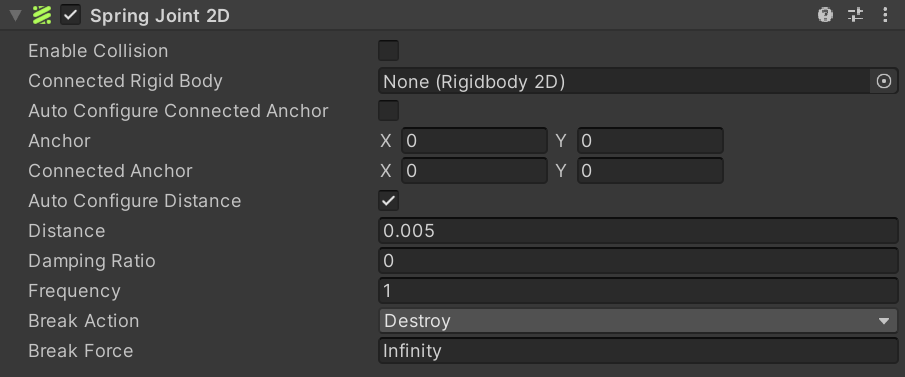Collapse the Spring Joint 2D foldout arrow
Viewport: 905px width, 377px height.
pos(16,16)
